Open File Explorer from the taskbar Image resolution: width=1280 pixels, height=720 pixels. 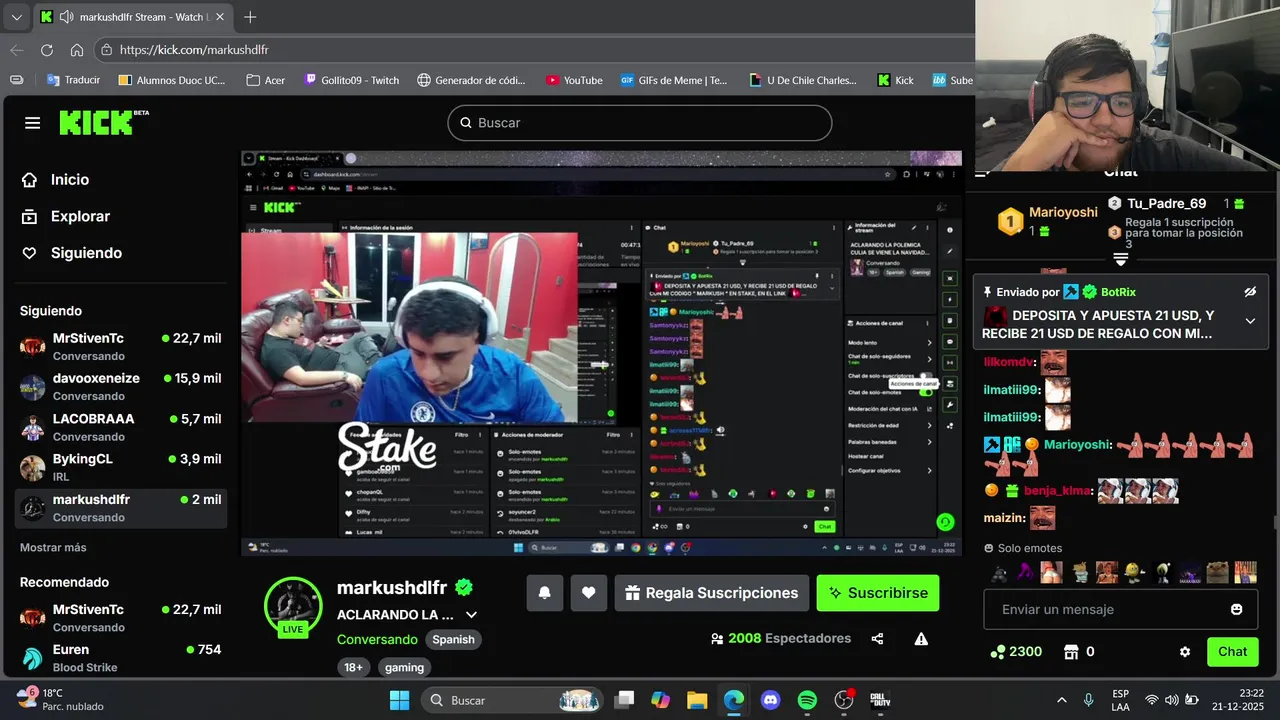(x=697, y=700)
